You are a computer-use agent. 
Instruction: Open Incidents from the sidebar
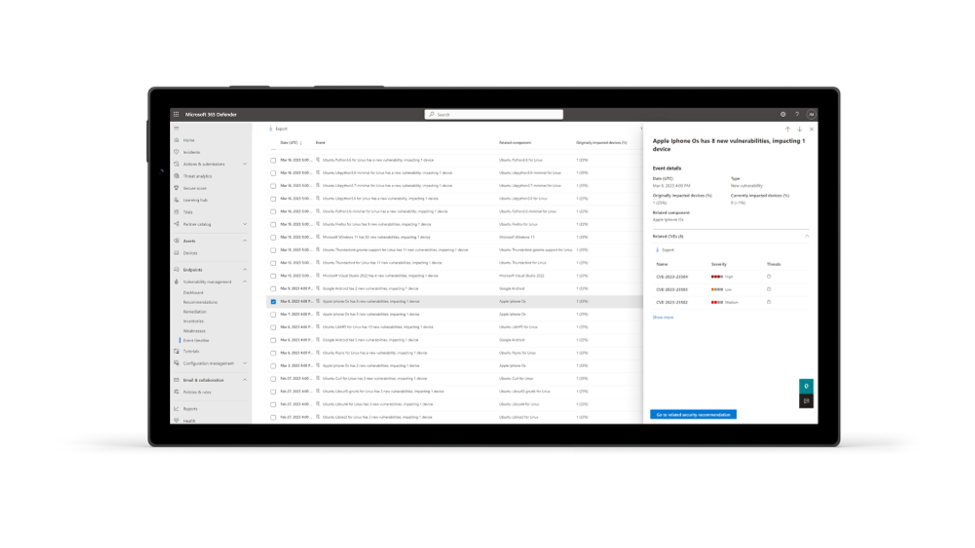192,152
